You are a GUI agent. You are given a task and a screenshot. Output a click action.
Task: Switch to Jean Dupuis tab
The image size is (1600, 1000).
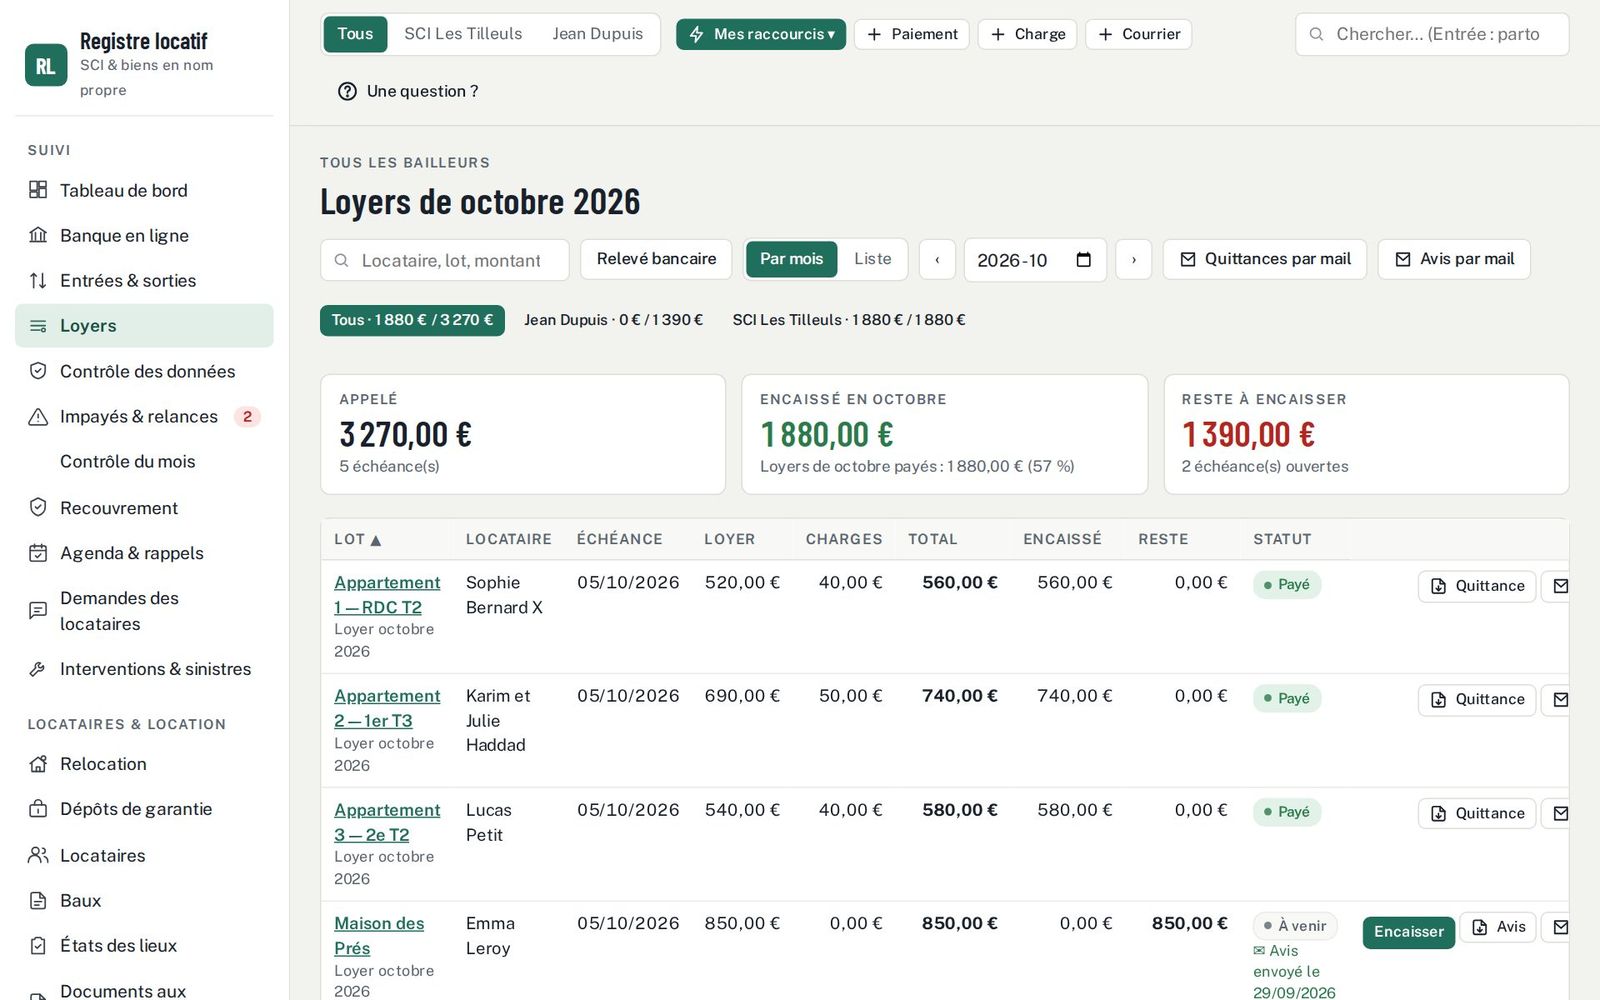[x=598, y=34]
